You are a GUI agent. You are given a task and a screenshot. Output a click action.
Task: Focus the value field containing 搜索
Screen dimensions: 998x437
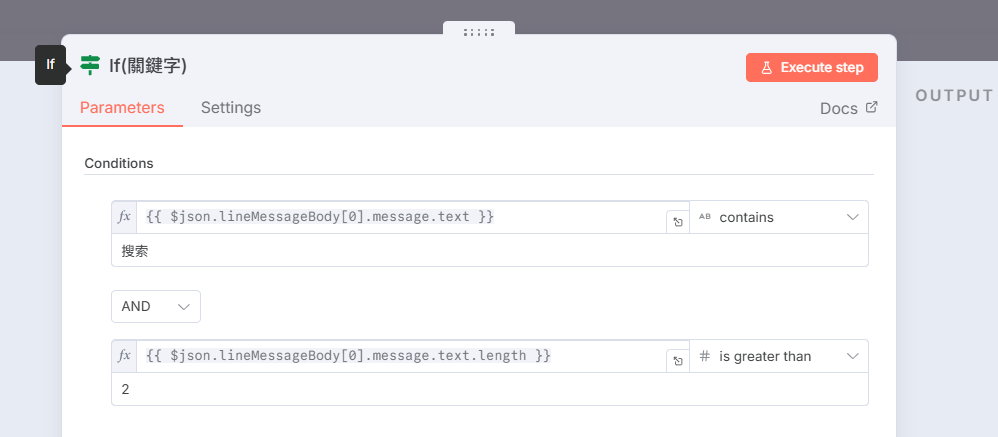(489, 251)
